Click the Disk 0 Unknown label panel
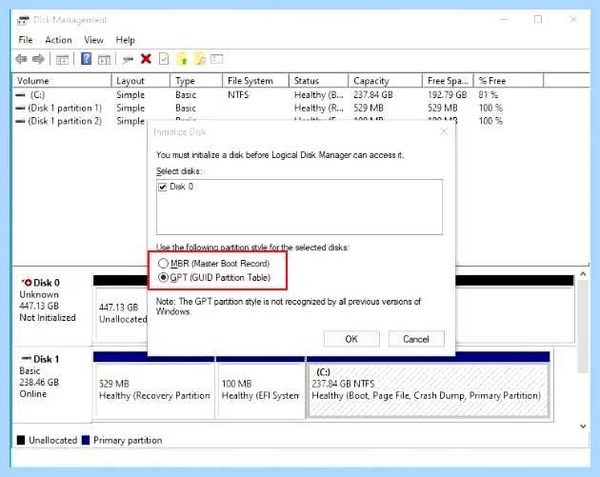Viewport: 600px width, 477px height. click(x=53, y=306)
